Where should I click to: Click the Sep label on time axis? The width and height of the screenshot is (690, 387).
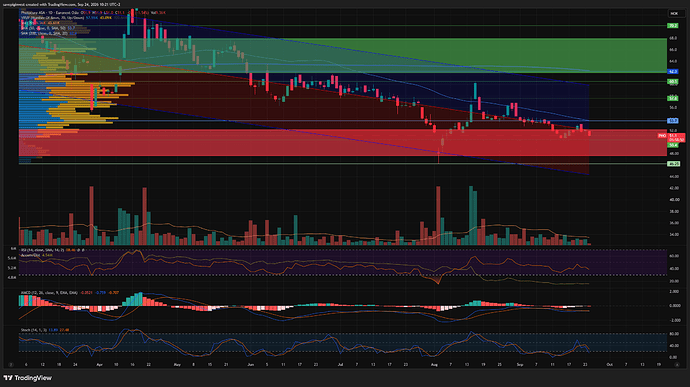pyautogui.click(x=519, y=365)
